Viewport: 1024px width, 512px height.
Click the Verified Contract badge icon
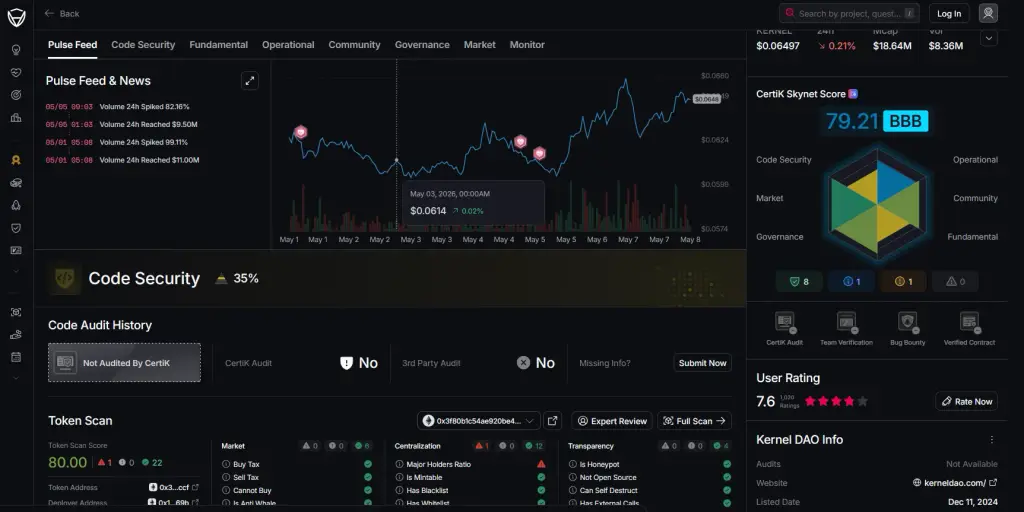pyautogui.click(x=969, y=322)
